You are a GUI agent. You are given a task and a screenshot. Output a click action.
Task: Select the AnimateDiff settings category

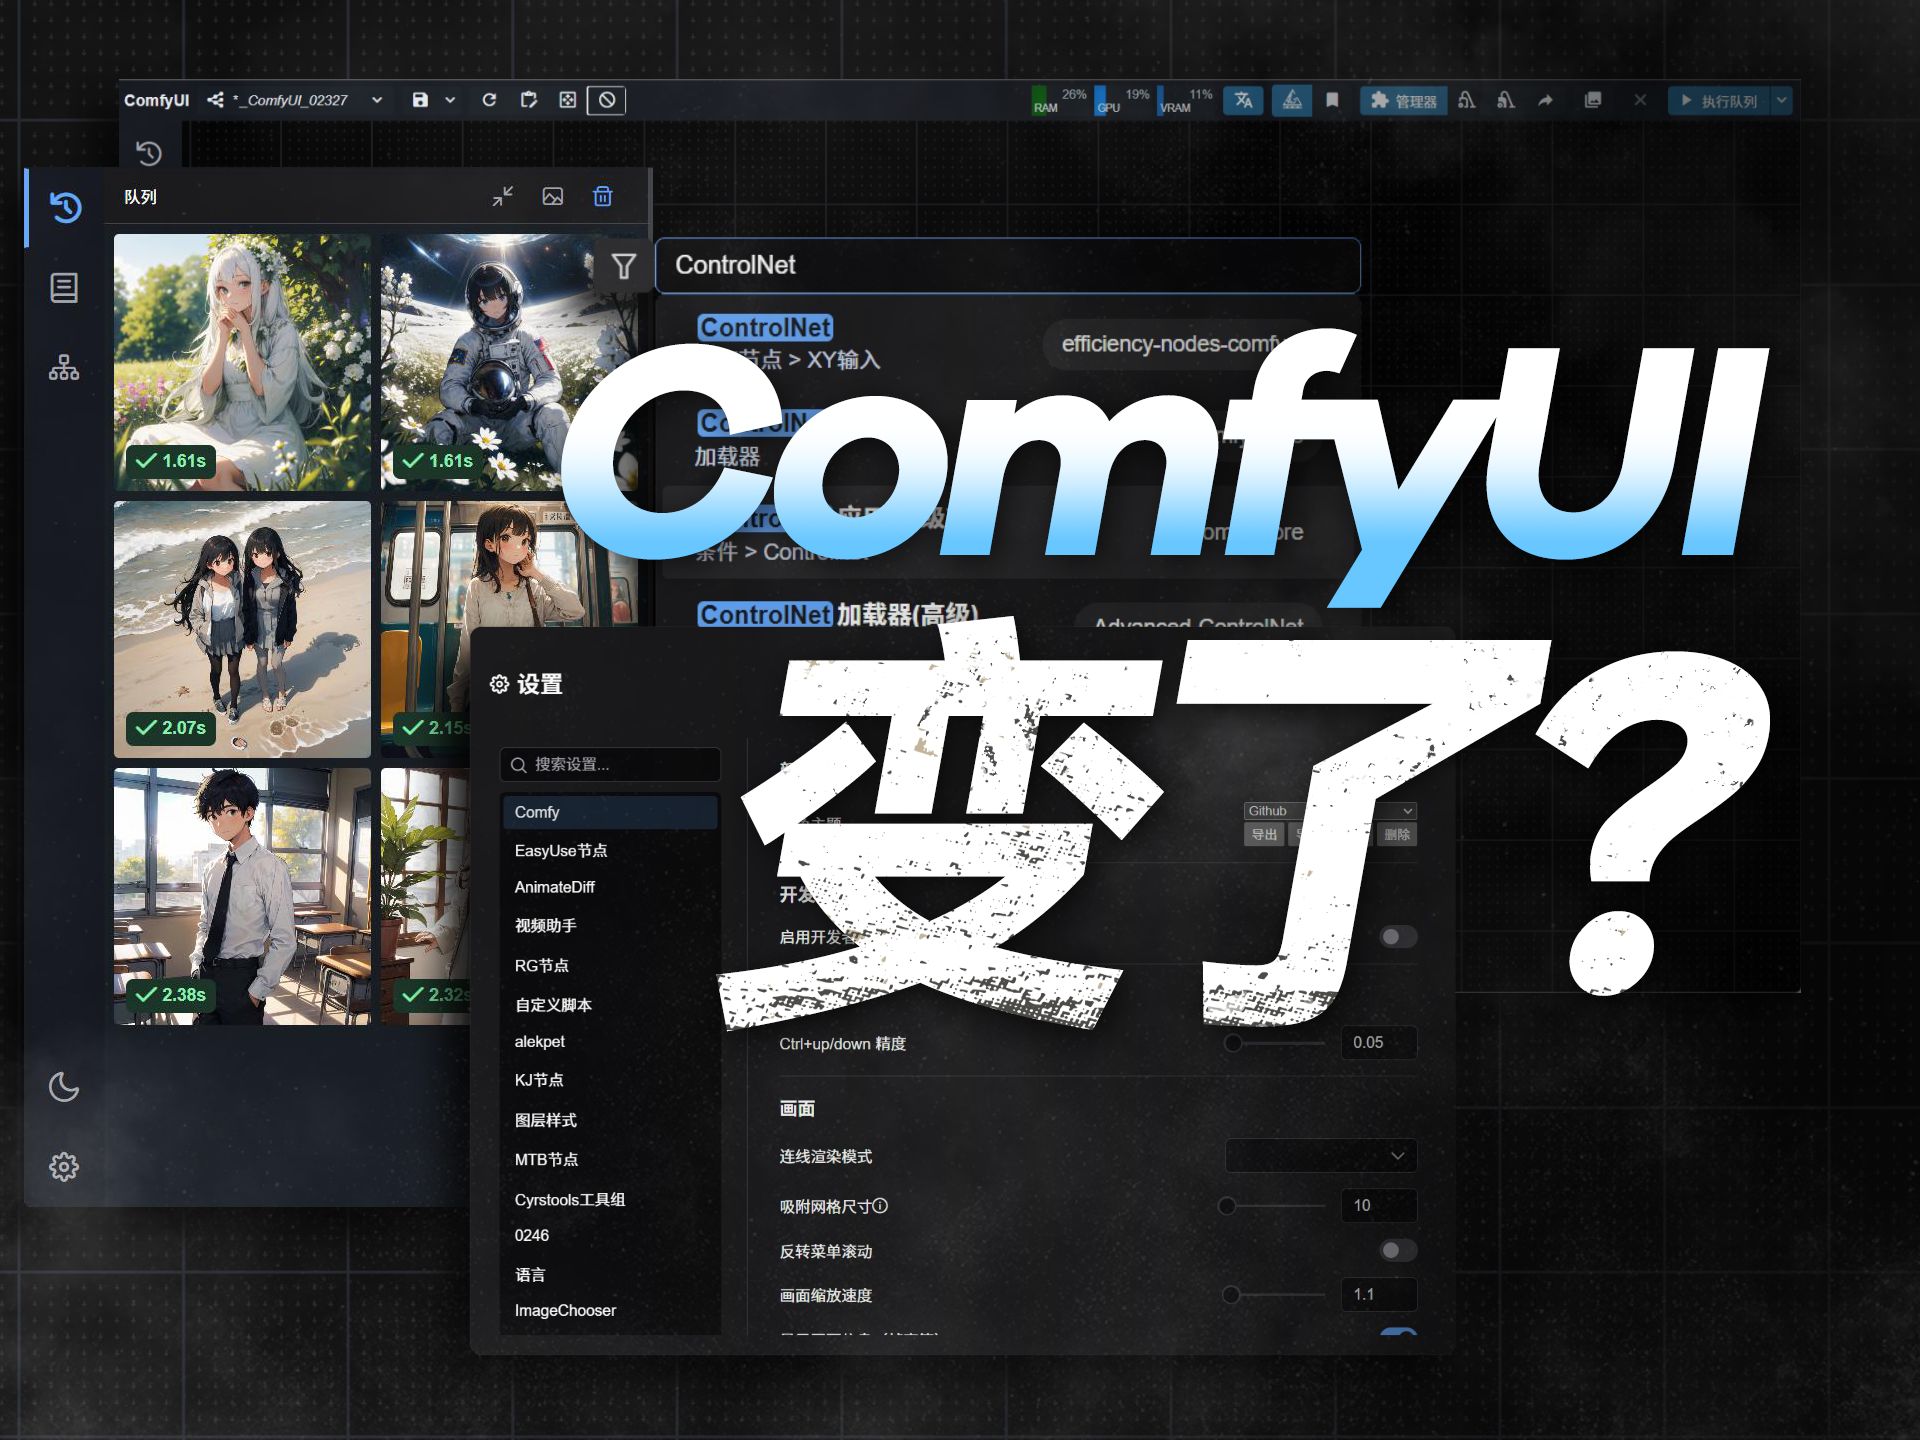pyautogui.click(x=609, y=887)
